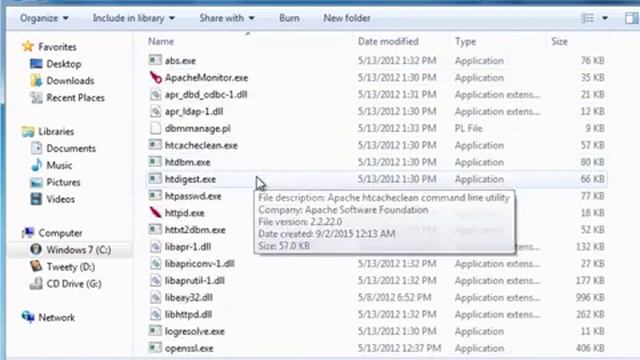Click PL File type cell
Image resolution: width=640 pixels, height=360 pixels.
tap(468, 128)
